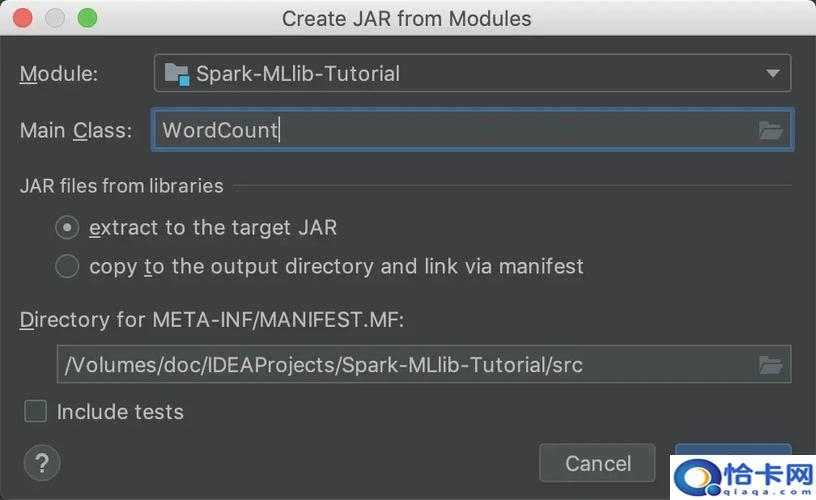Viewport: 816px width, 500px height.
Task: Open help with the question mark button
Action: pos(42,463)
